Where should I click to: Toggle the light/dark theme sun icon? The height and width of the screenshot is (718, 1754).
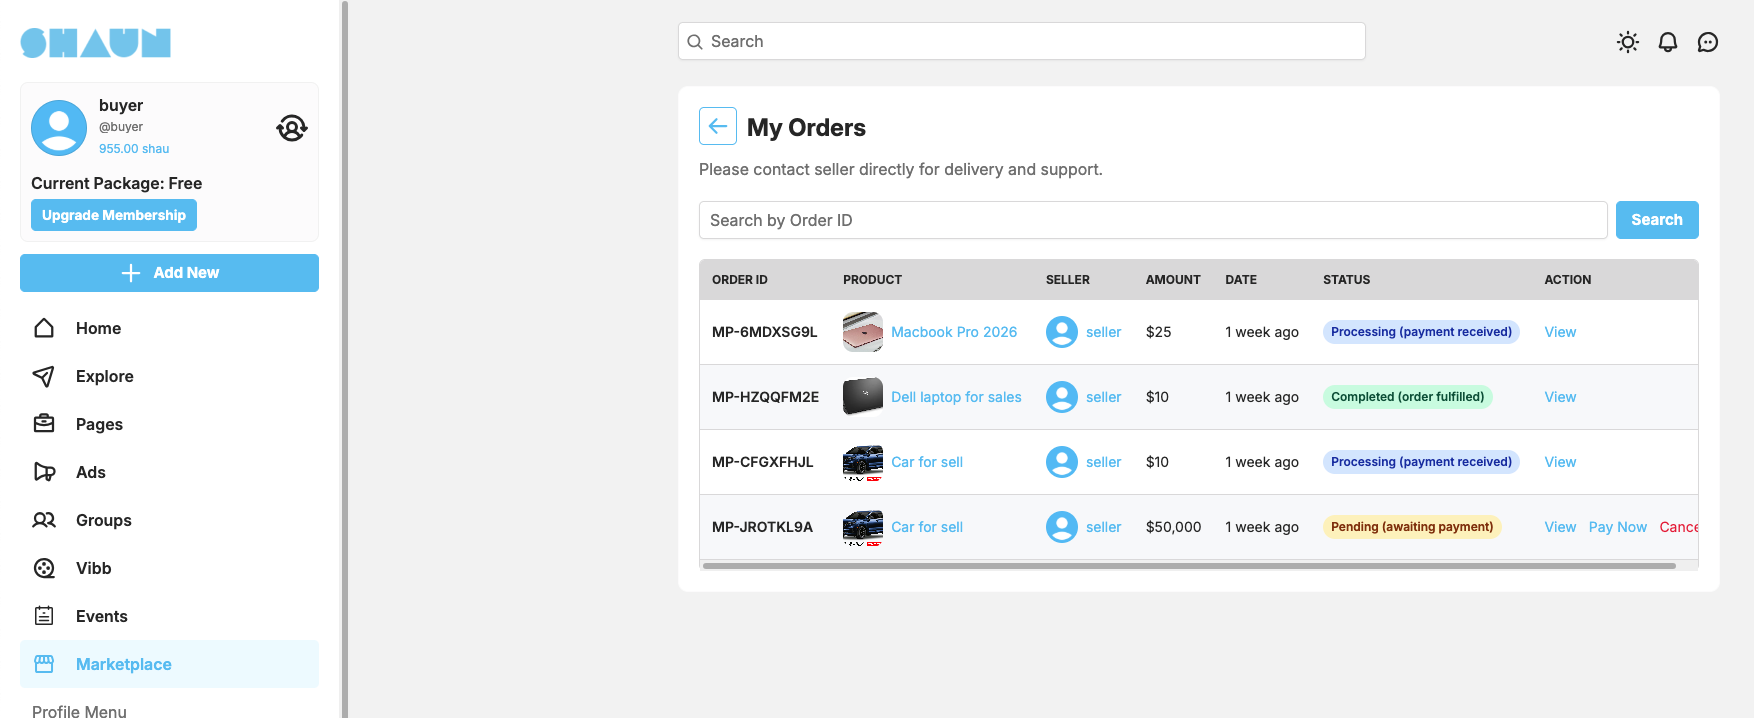[1628, 42]
